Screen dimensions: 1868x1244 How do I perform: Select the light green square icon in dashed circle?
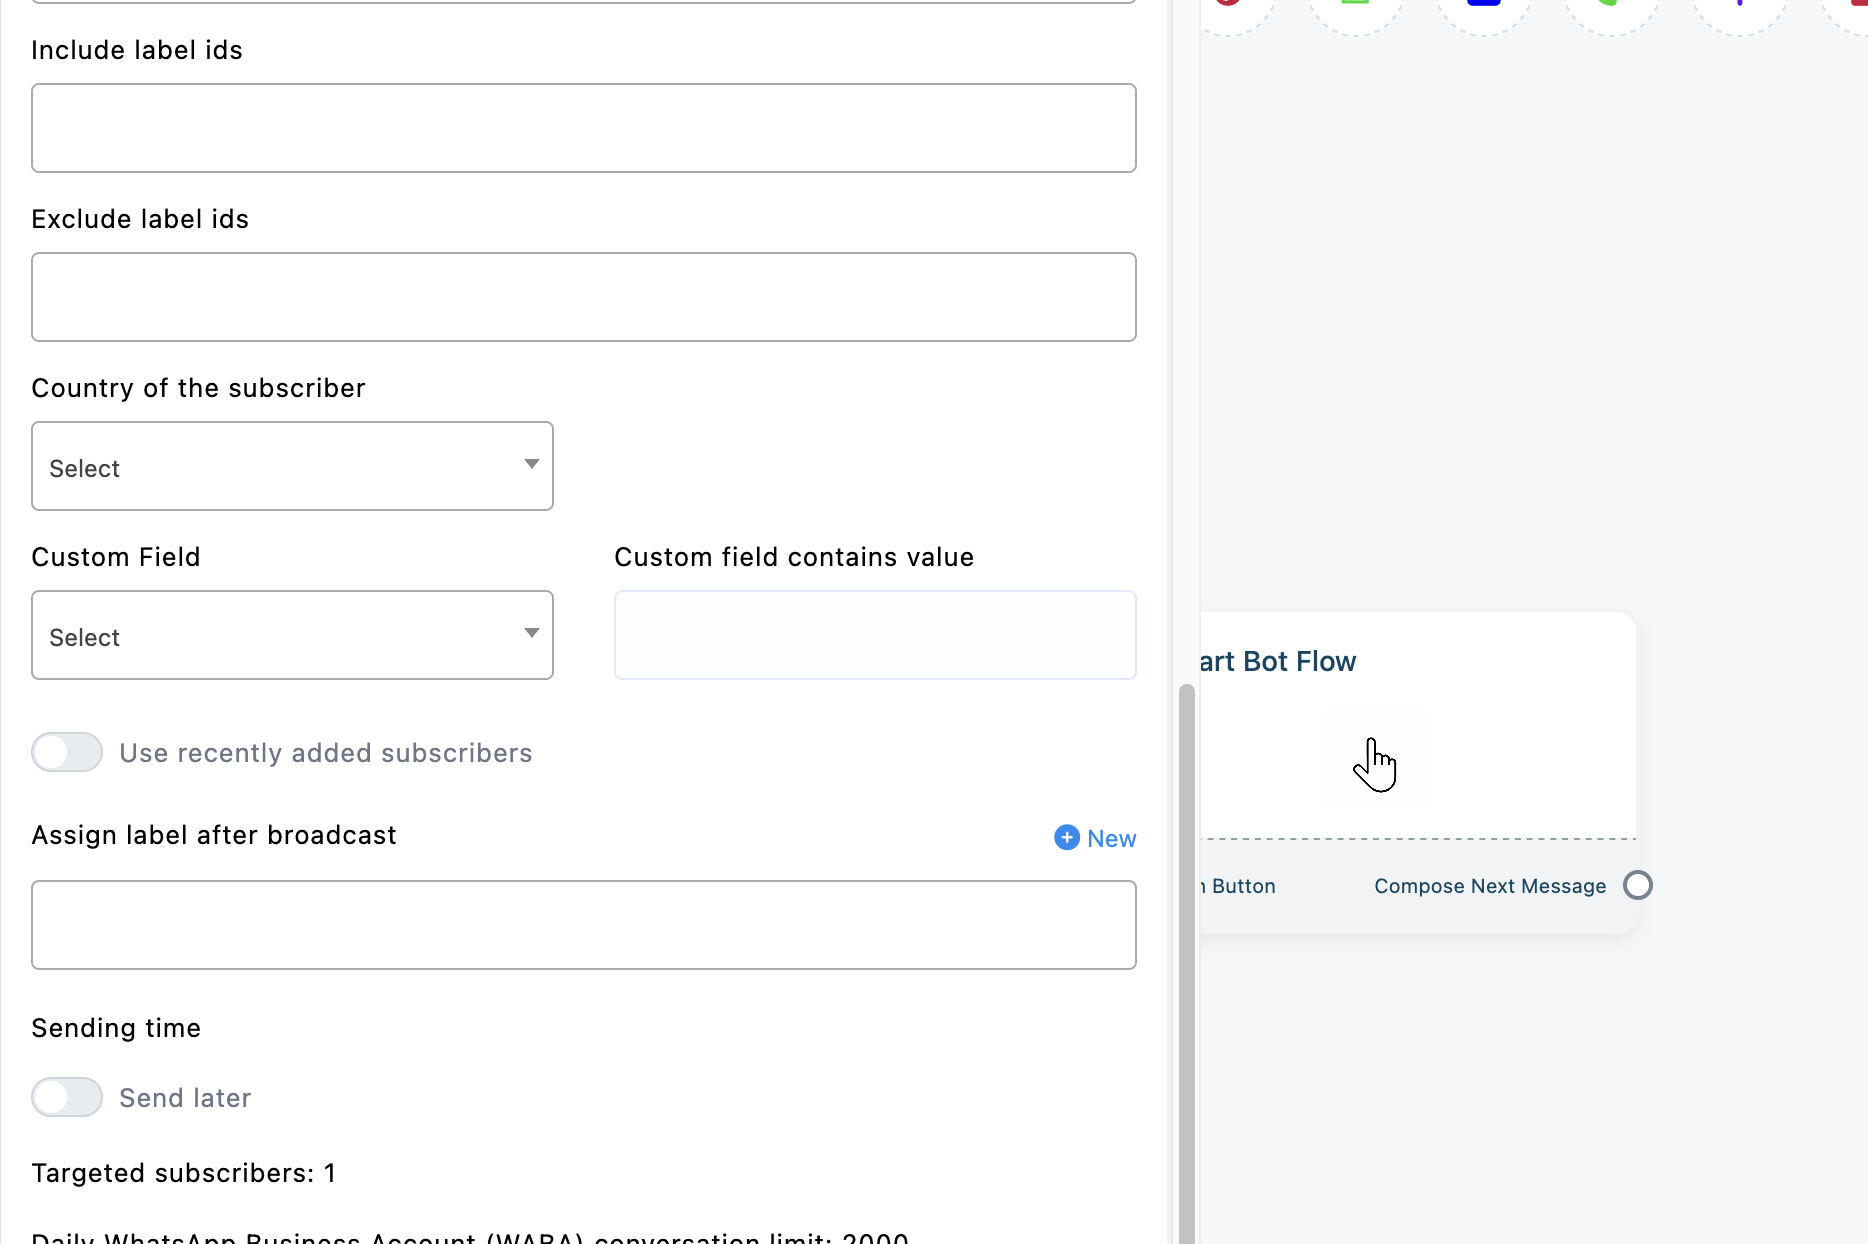(1356, 5)
